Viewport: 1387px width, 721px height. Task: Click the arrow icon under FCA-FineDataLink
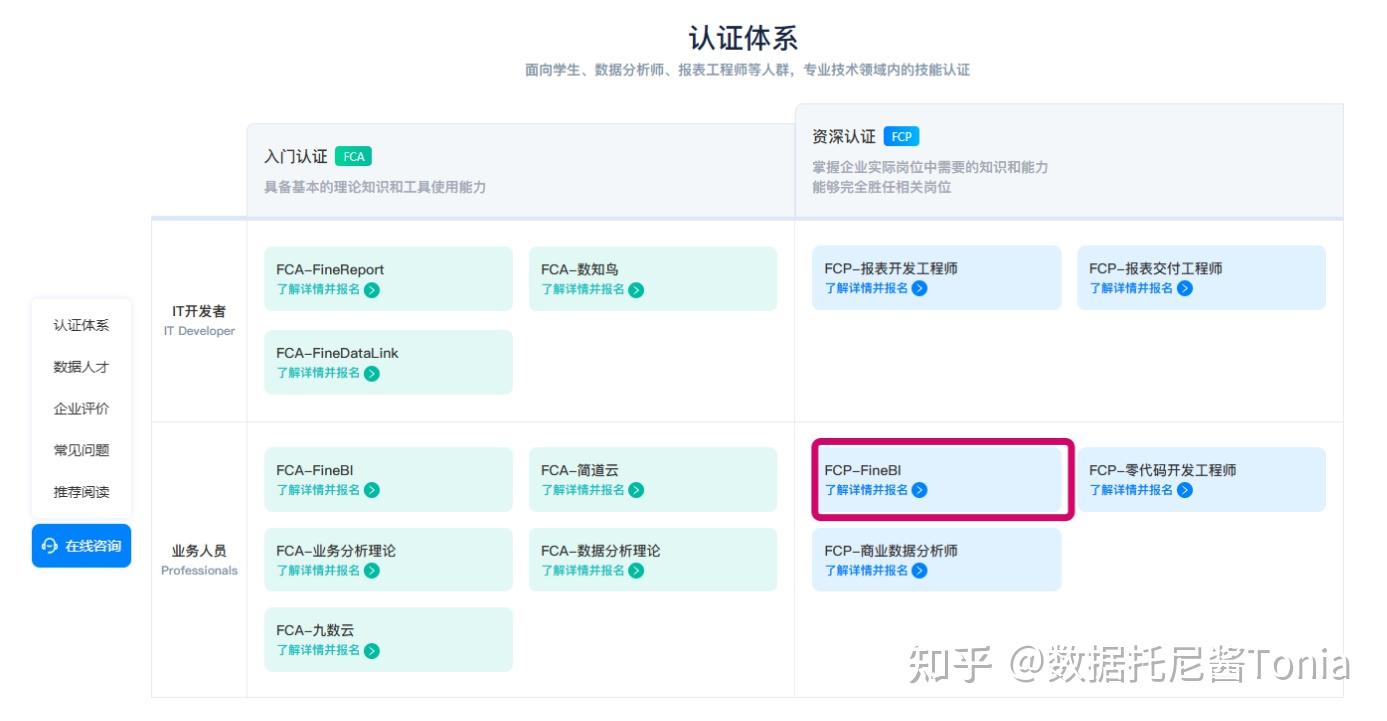[x=372, y=374]
